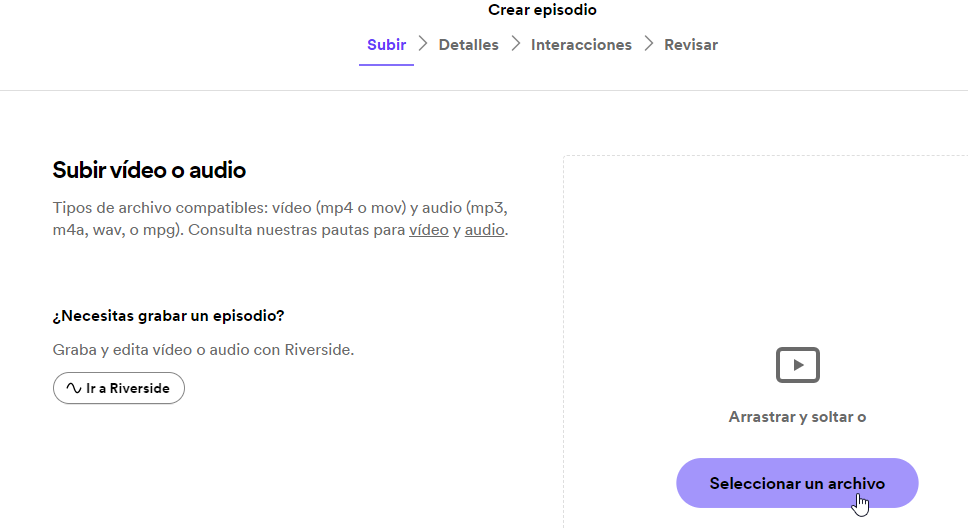Click the Seleccionar un archivo button
Image resolution: width=968 pixels, height=529 pixels.
797,483
